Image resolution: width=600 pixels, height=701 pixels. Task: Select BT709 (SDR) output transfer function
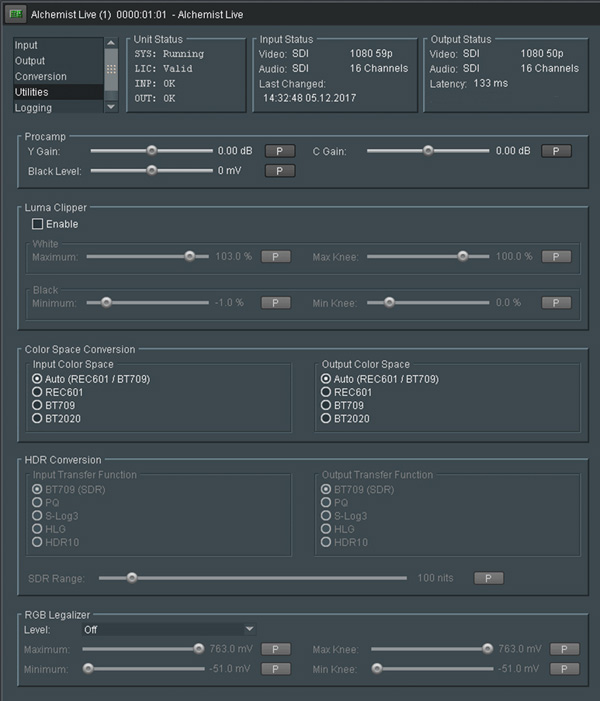coord(357,490)
